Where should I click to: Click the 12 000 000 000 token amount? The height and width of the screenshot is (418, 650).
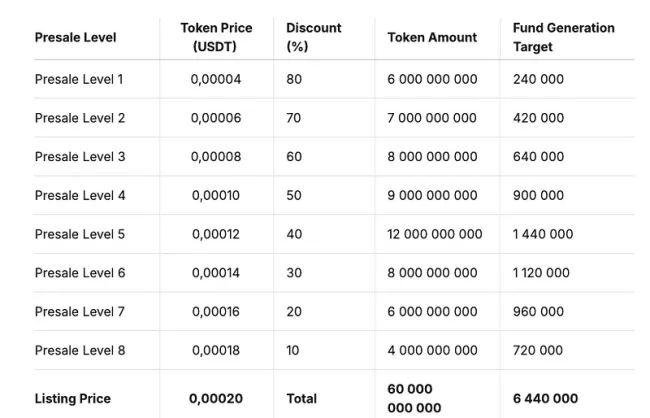coord(435,234)
